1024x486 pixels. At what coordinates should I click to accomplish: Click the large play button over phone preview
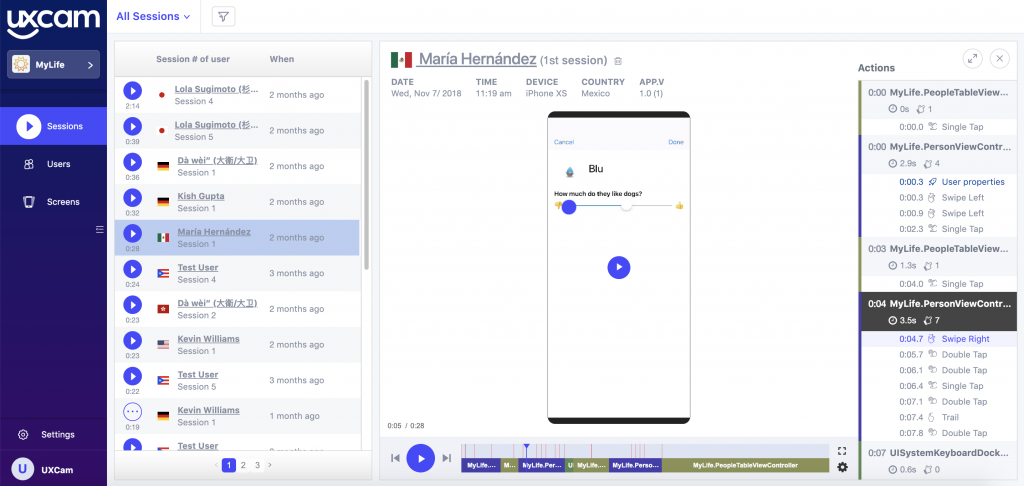coord(618,267)
